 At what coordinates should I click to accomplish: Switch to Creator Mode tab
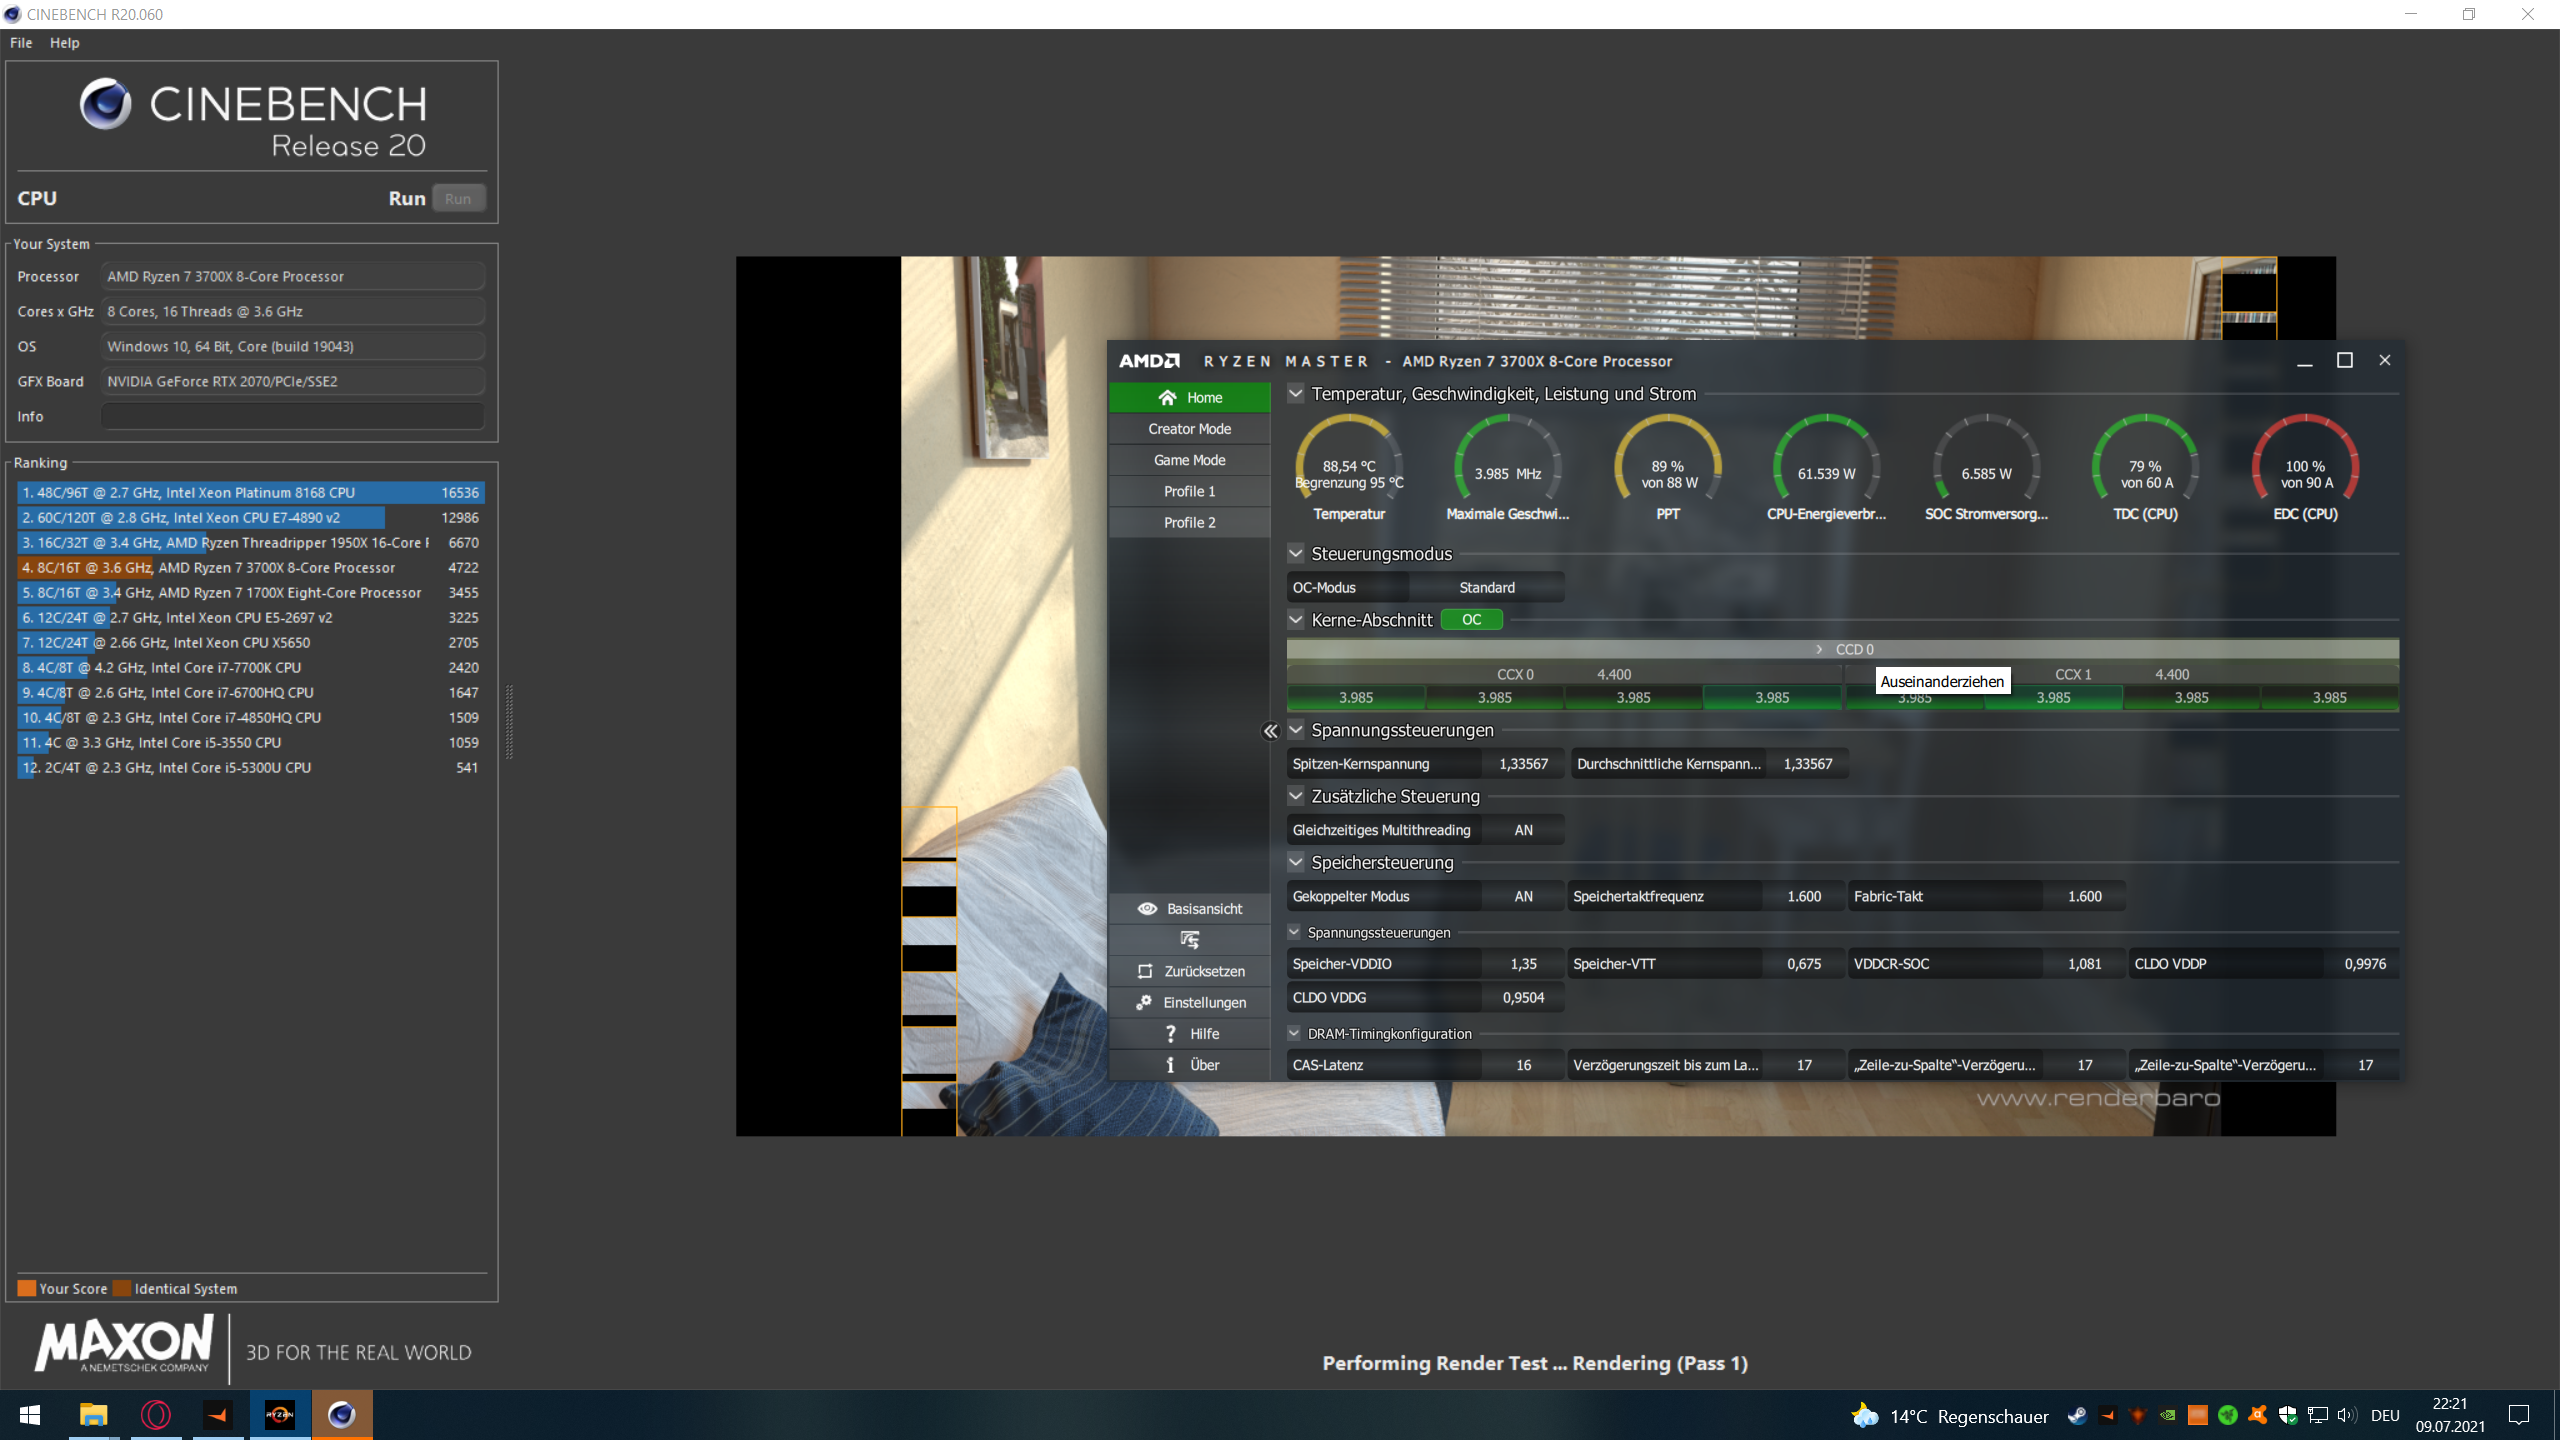[x=1189, y=428]
